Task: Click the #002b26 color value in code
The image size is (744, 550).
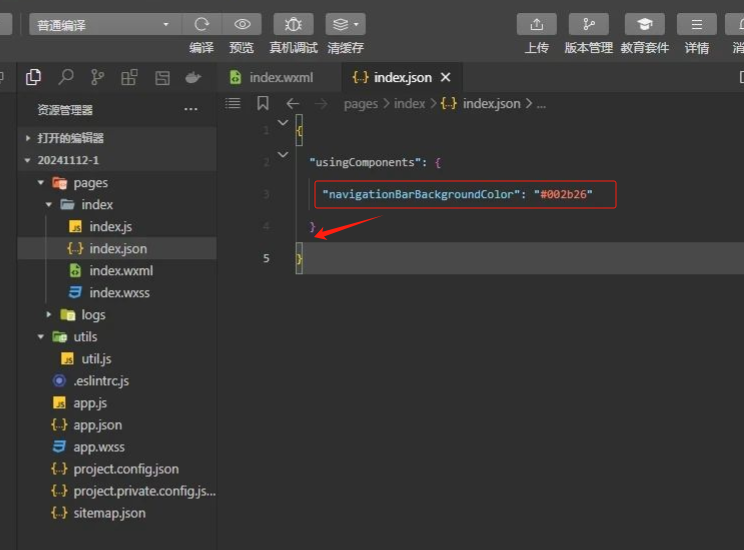Action: pyautogui.click(x=563, y=194)
